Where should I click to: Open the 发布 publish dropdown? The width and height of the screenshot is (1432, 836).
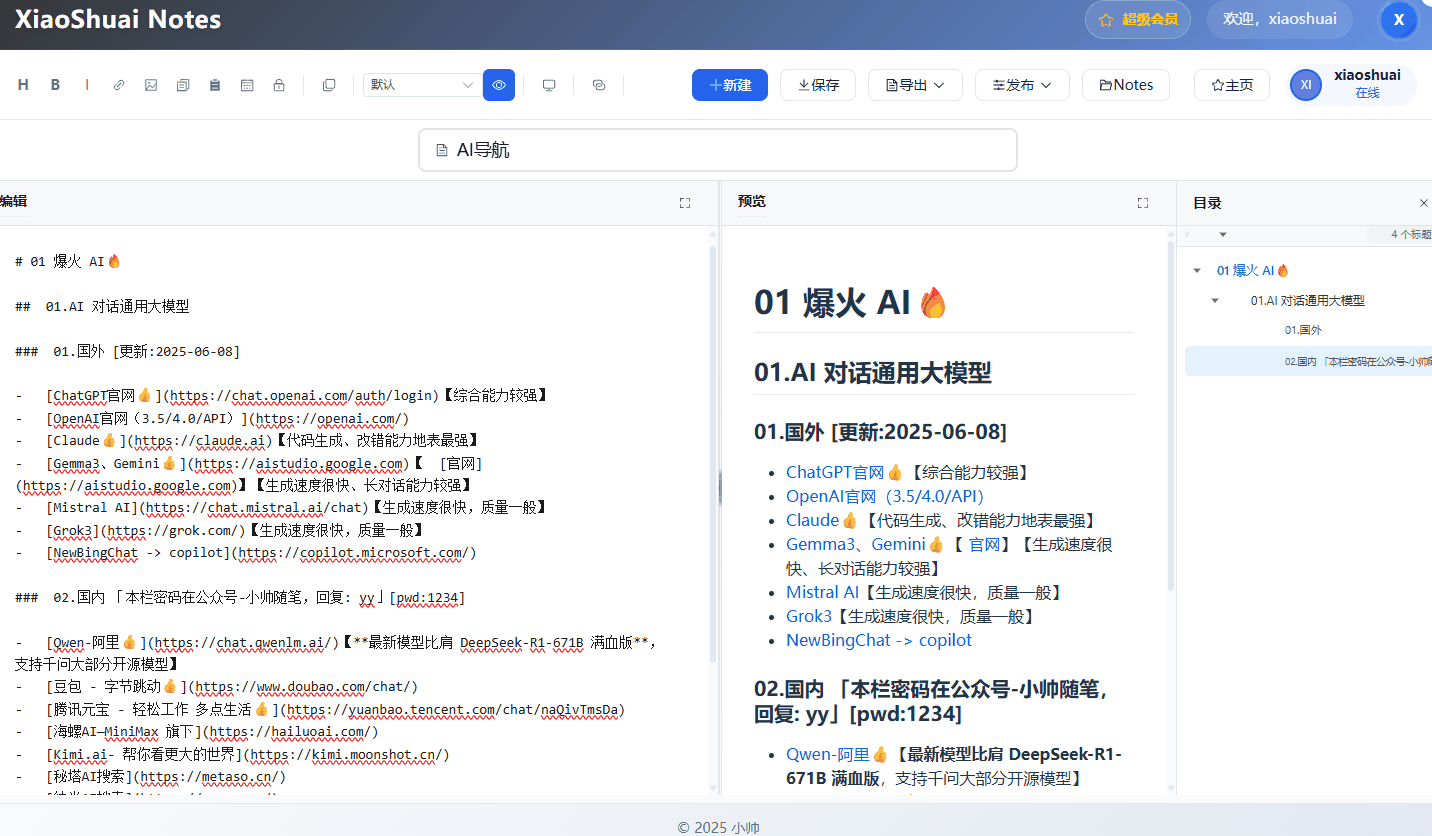pyautogui.click(x=1022, y=85)
